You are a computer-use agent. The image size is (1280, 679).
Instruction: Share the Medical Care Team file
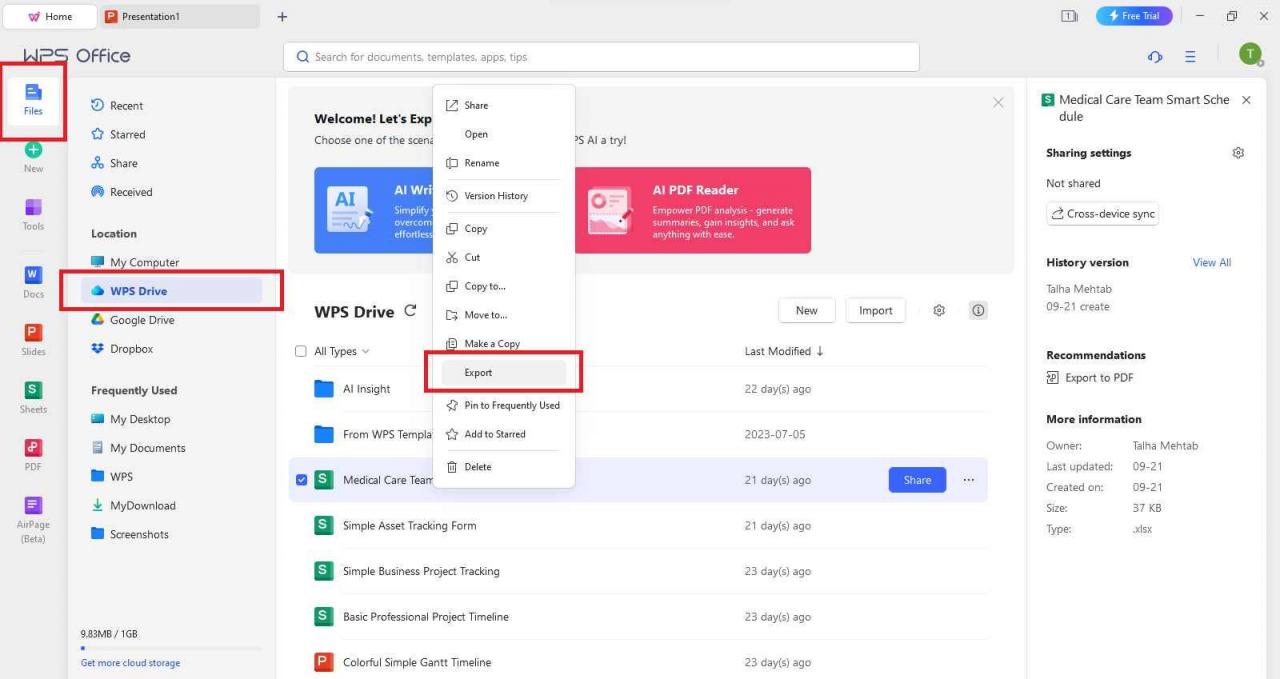click(916, 480)
